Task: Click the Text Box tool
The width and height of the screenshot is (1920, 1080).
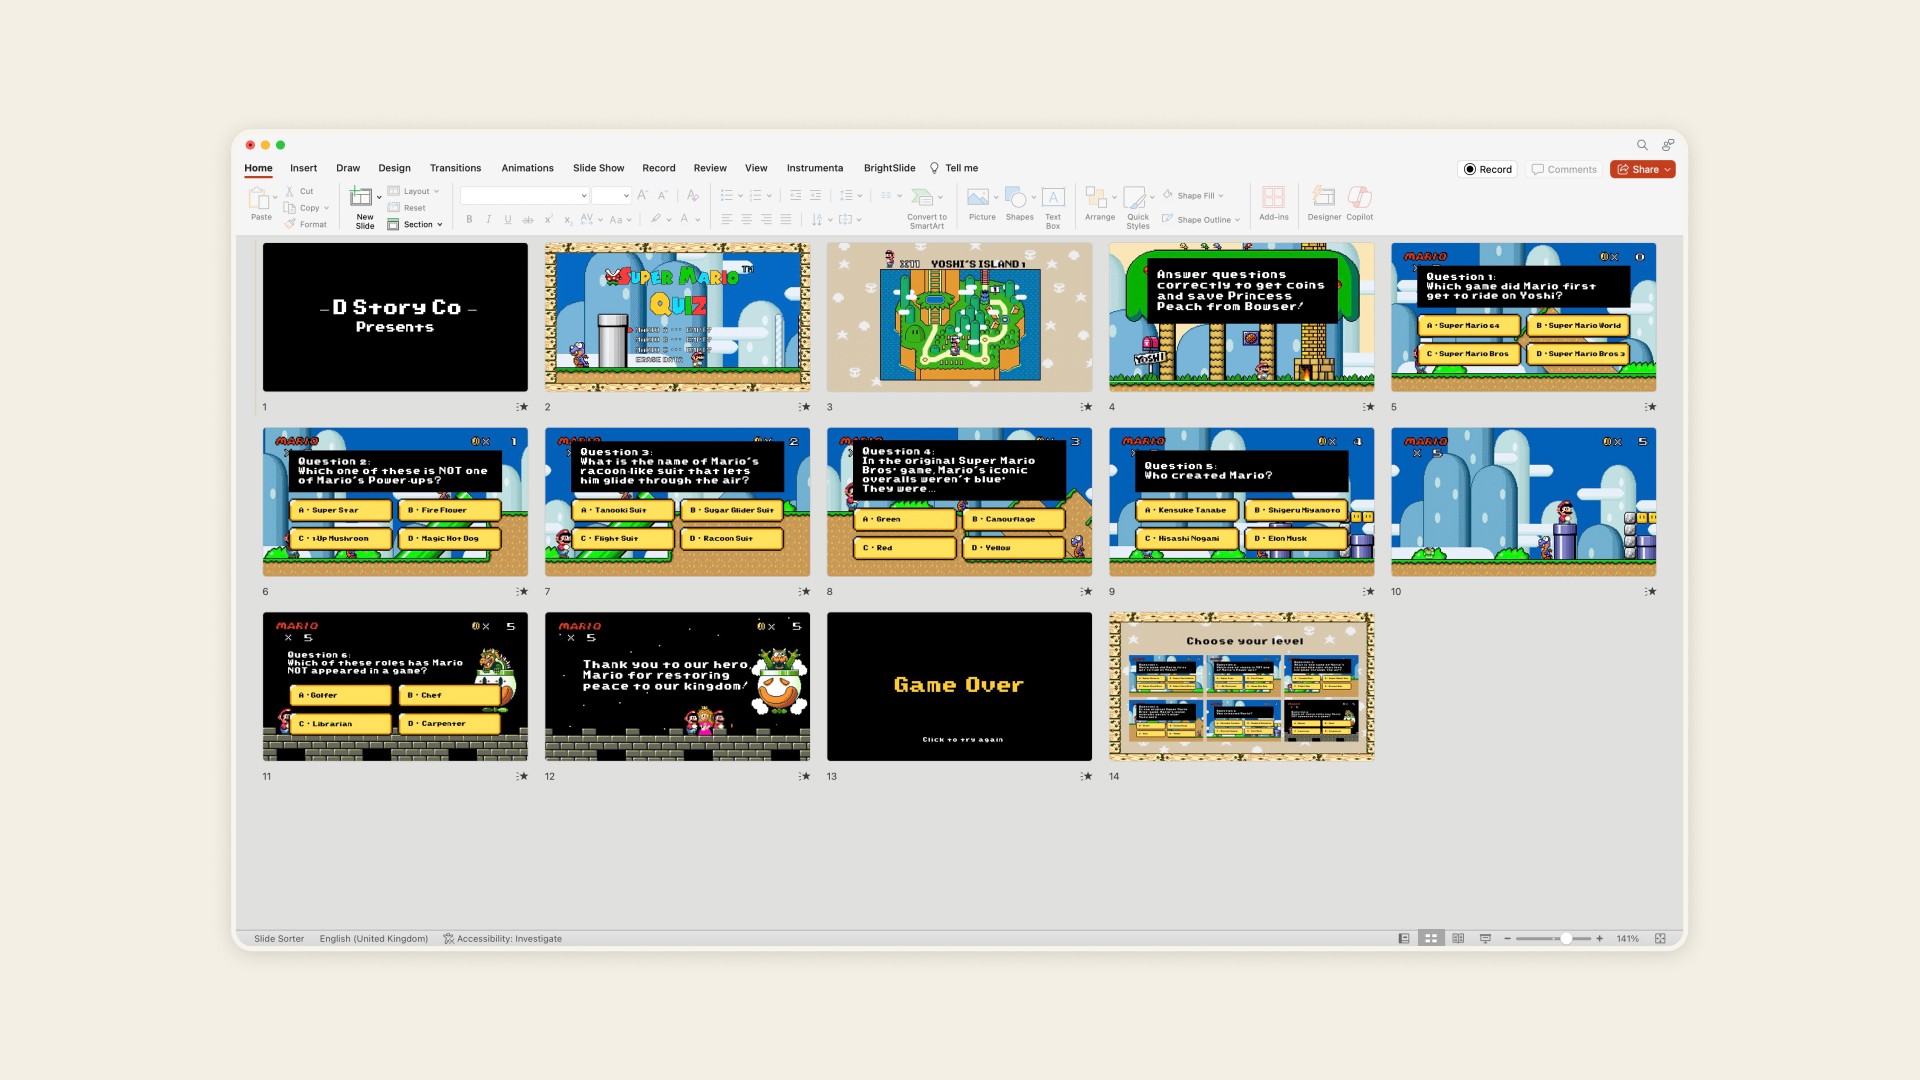Action: (x=1053, y=198)
